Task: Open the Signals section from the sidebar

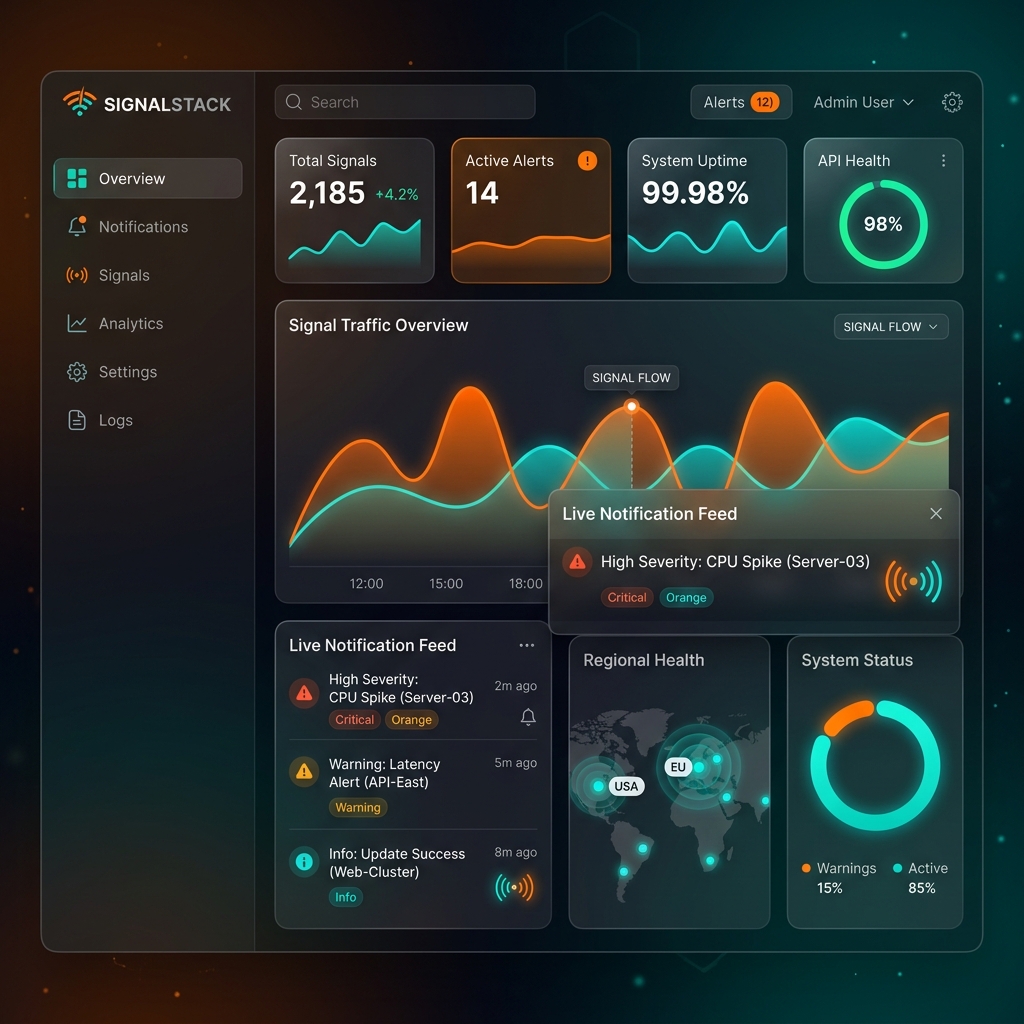Action: pos(76,275)
